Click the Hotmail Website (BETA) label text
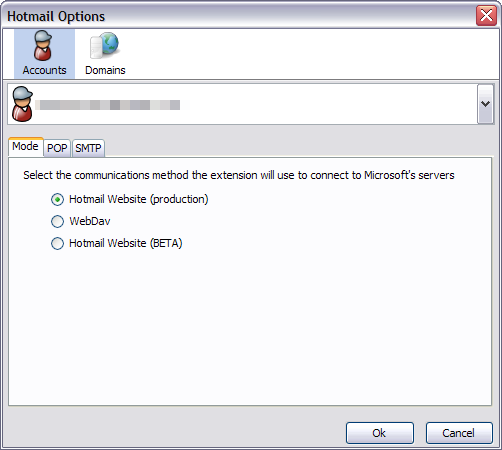This screenshot has height=450, width=502. pyautogui.click(x=126, y=243)
